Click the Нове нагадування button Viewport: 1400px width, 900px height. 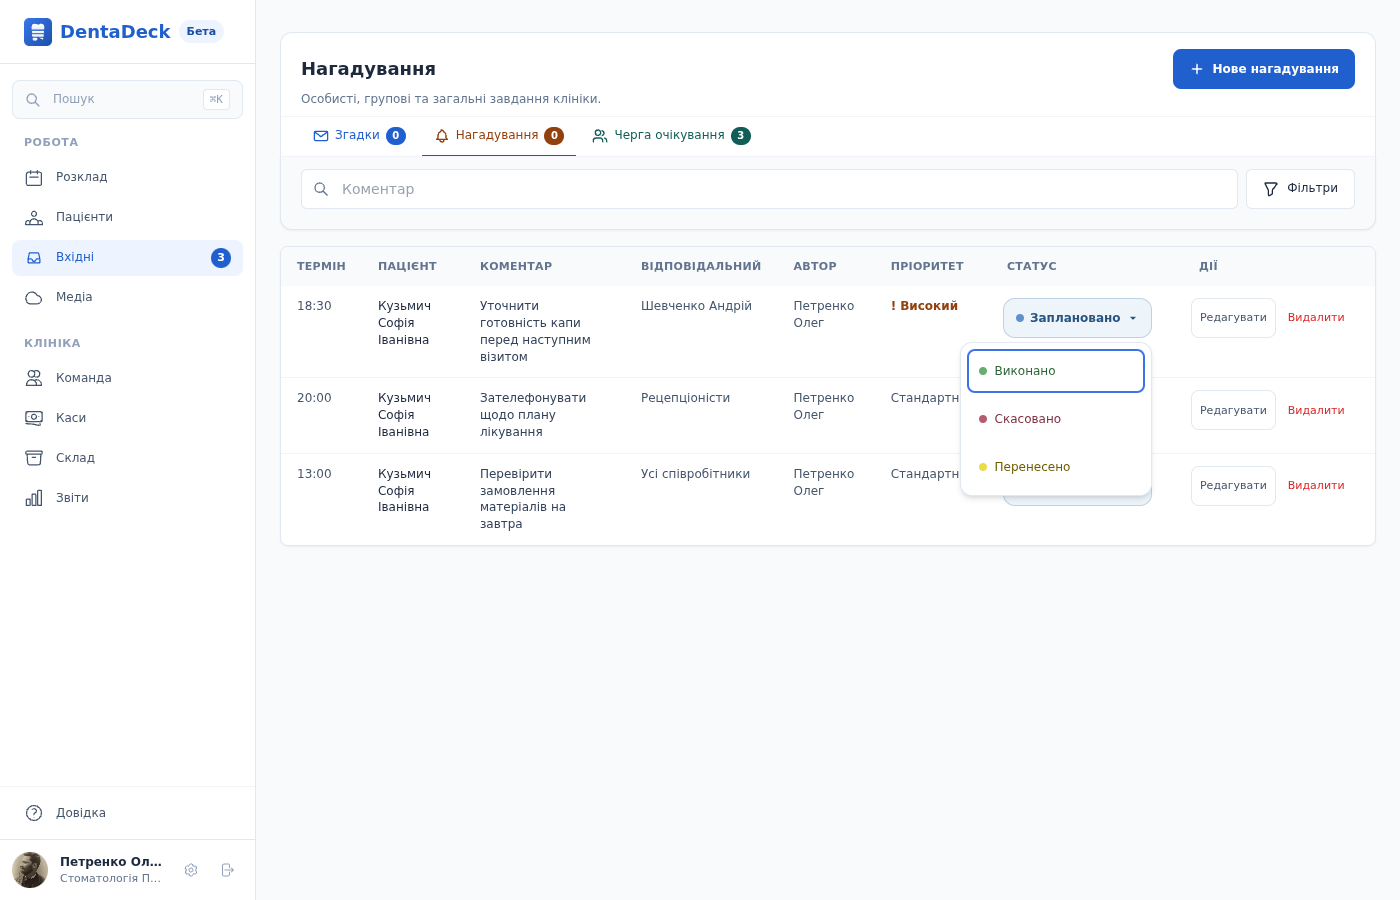[x=1264, y=69]
